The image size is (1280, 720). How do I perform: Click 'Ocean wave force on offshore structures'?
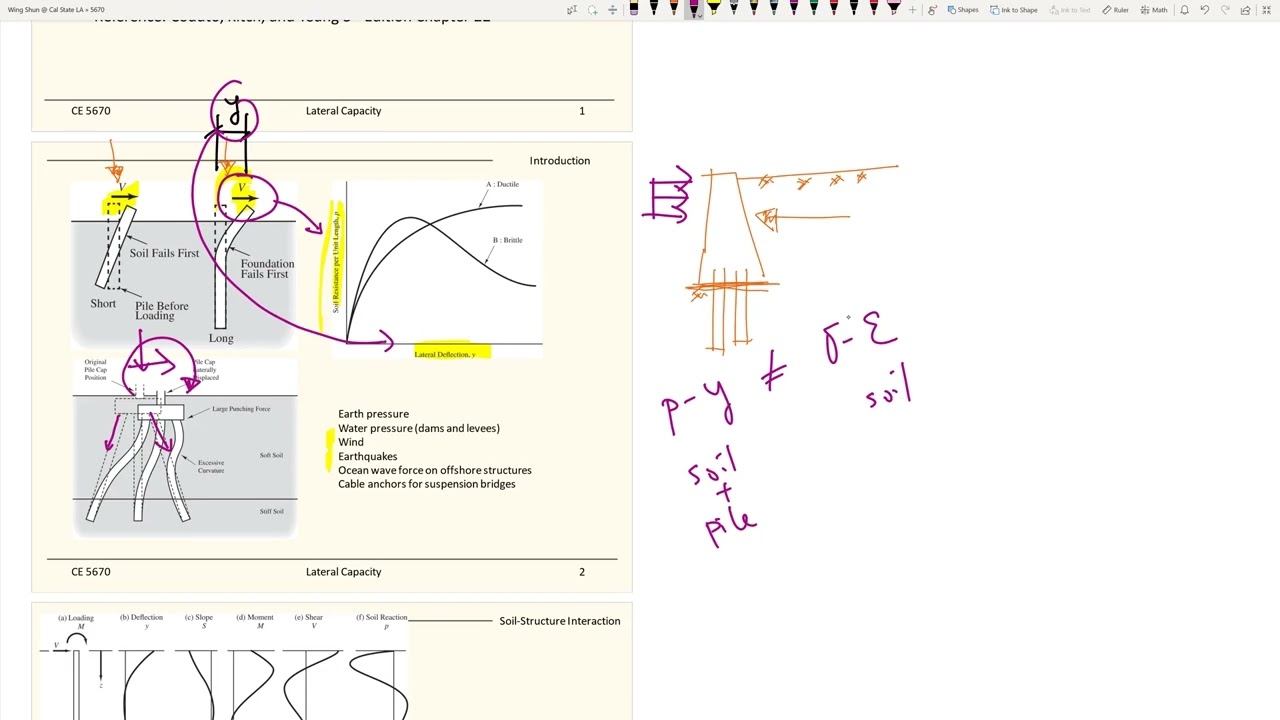point(435,470)
